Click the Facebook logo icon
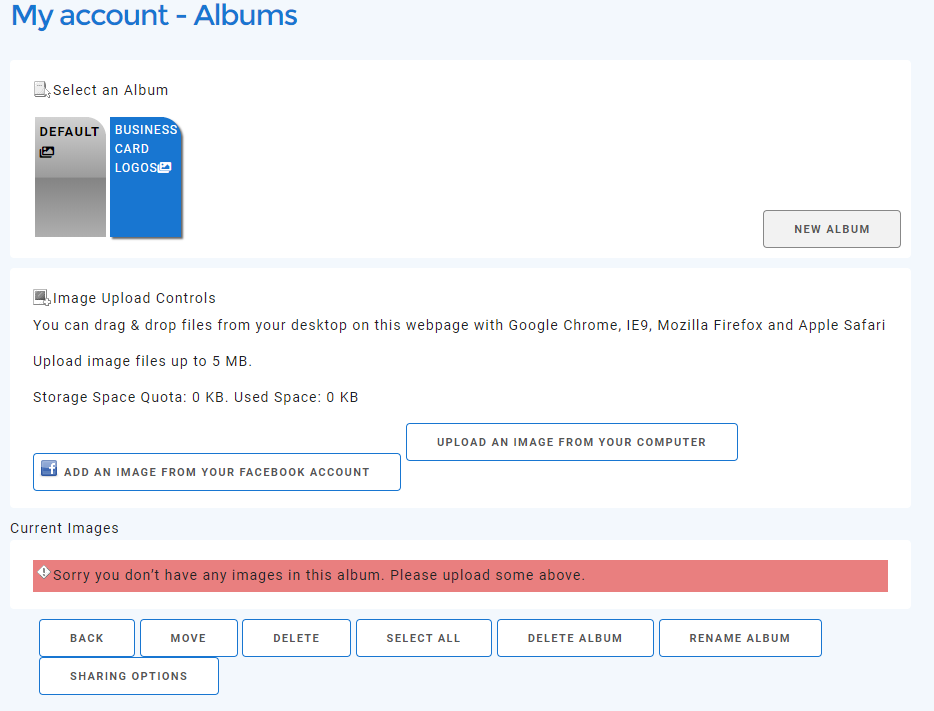The width and height of the screenshot is (934, 711). tap(48, 468)
